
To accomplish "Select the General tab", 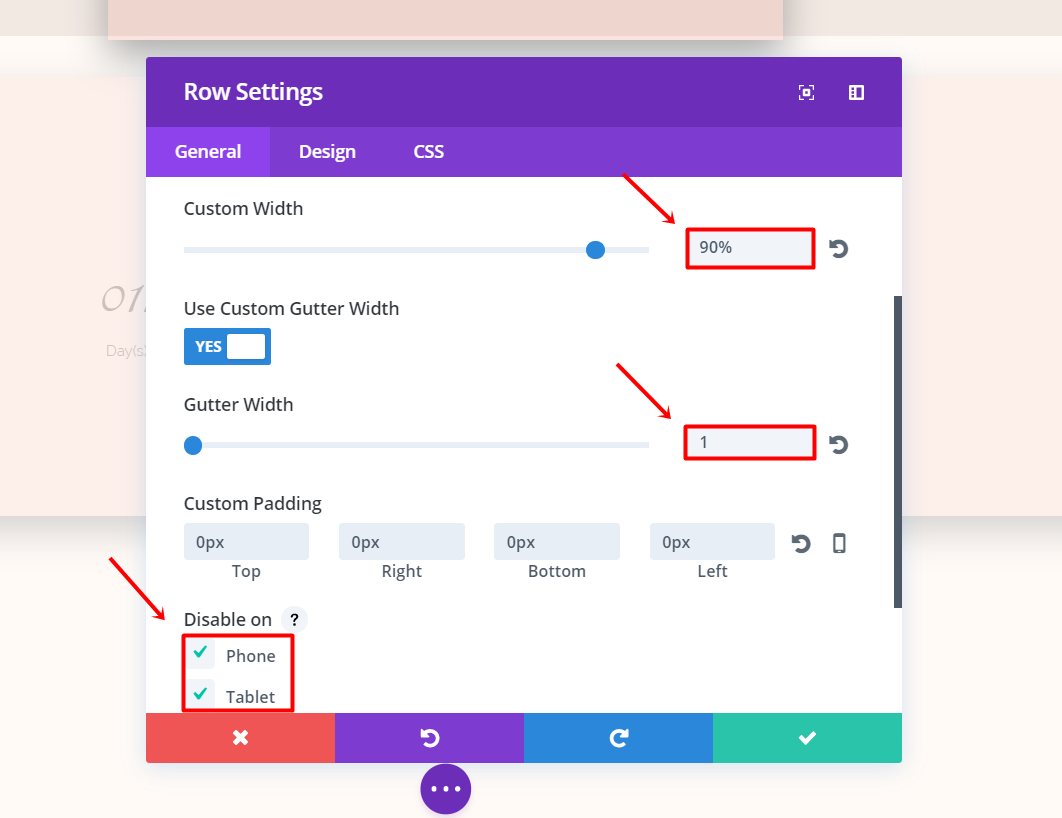I will click(208, 152).
